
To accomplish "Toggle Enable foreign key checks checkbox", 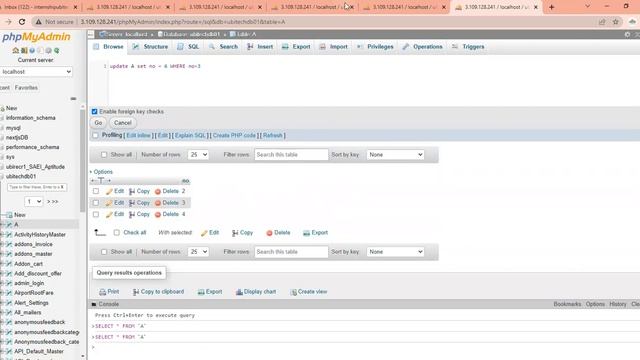I will tap(95, 111).
